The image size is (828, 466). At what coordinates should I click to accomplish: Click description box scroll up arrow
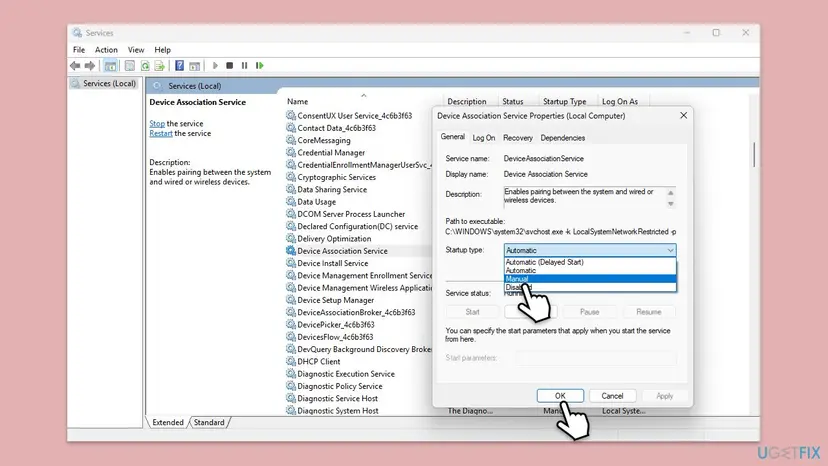(671, 193)
